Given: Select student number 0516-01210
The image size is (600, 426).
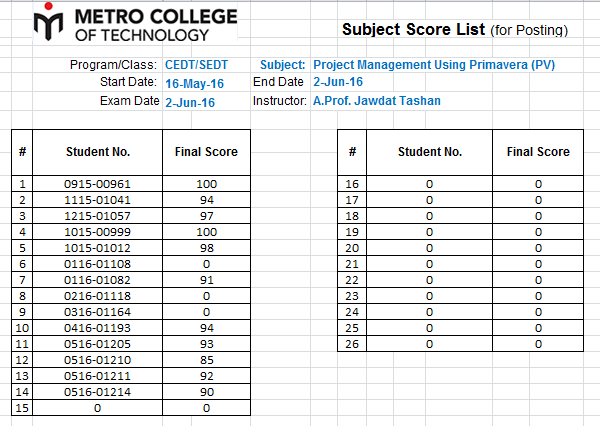Looking at the screenshot, I should click(98, 360).
